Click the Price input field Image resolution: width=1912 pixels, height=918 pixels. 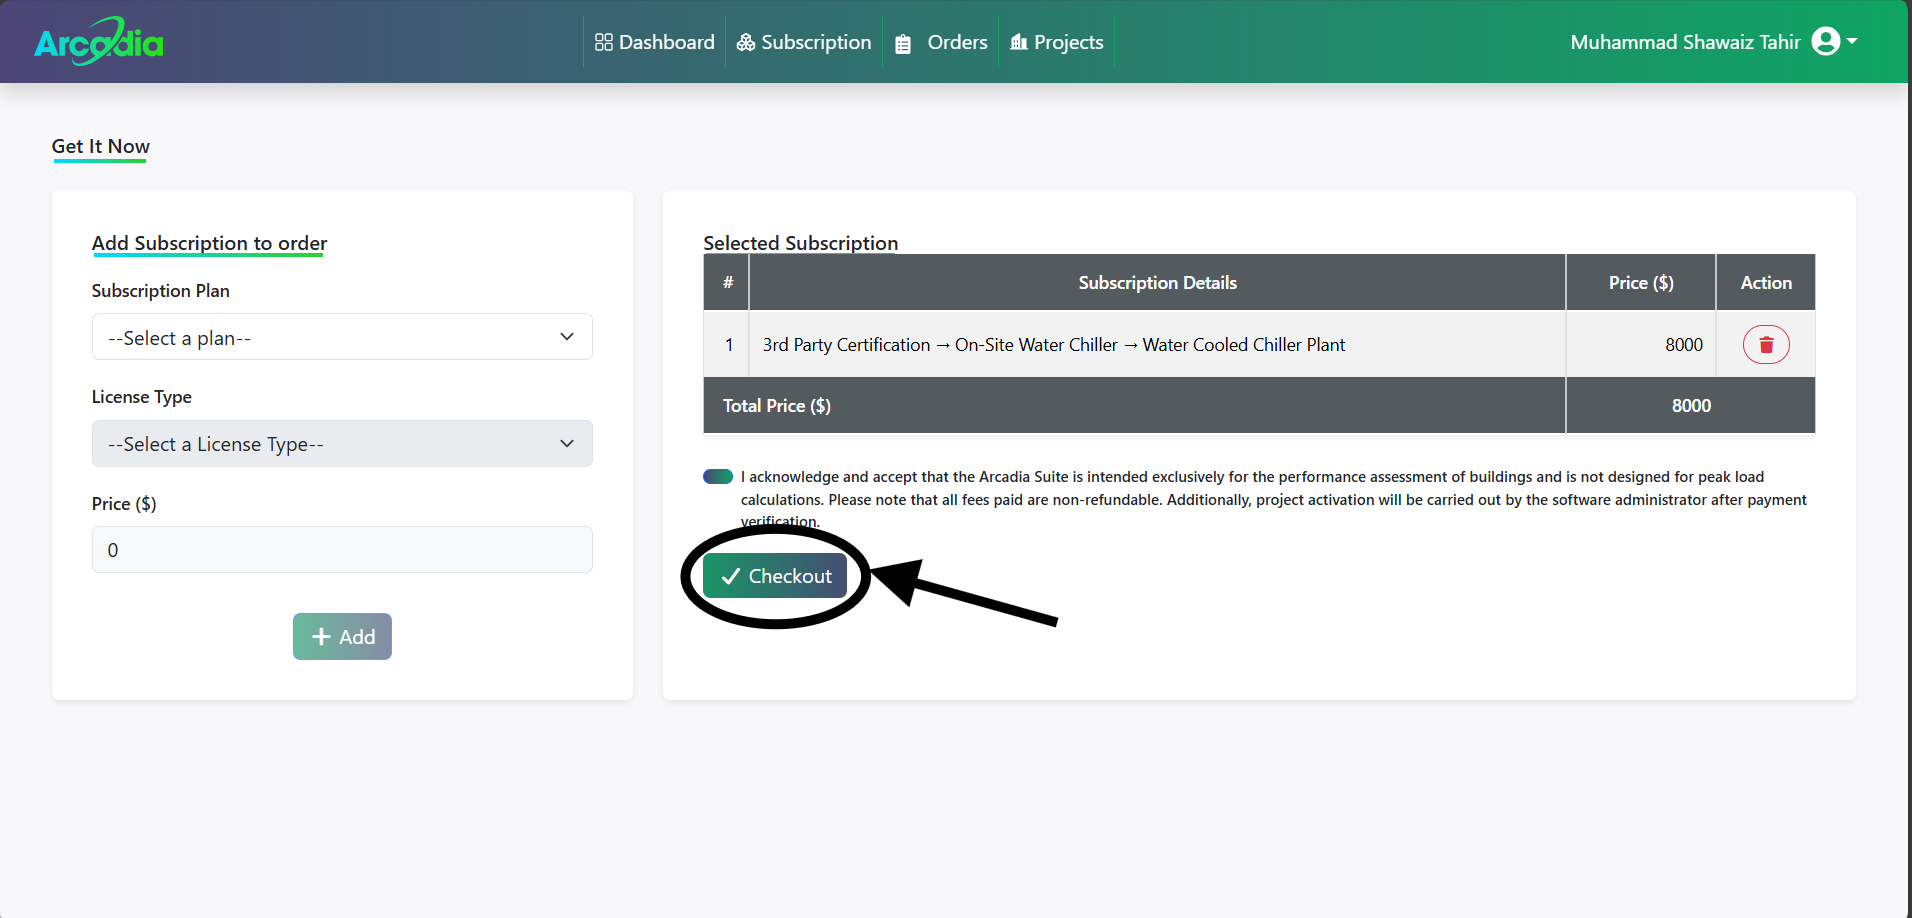[x=342, y=549]
